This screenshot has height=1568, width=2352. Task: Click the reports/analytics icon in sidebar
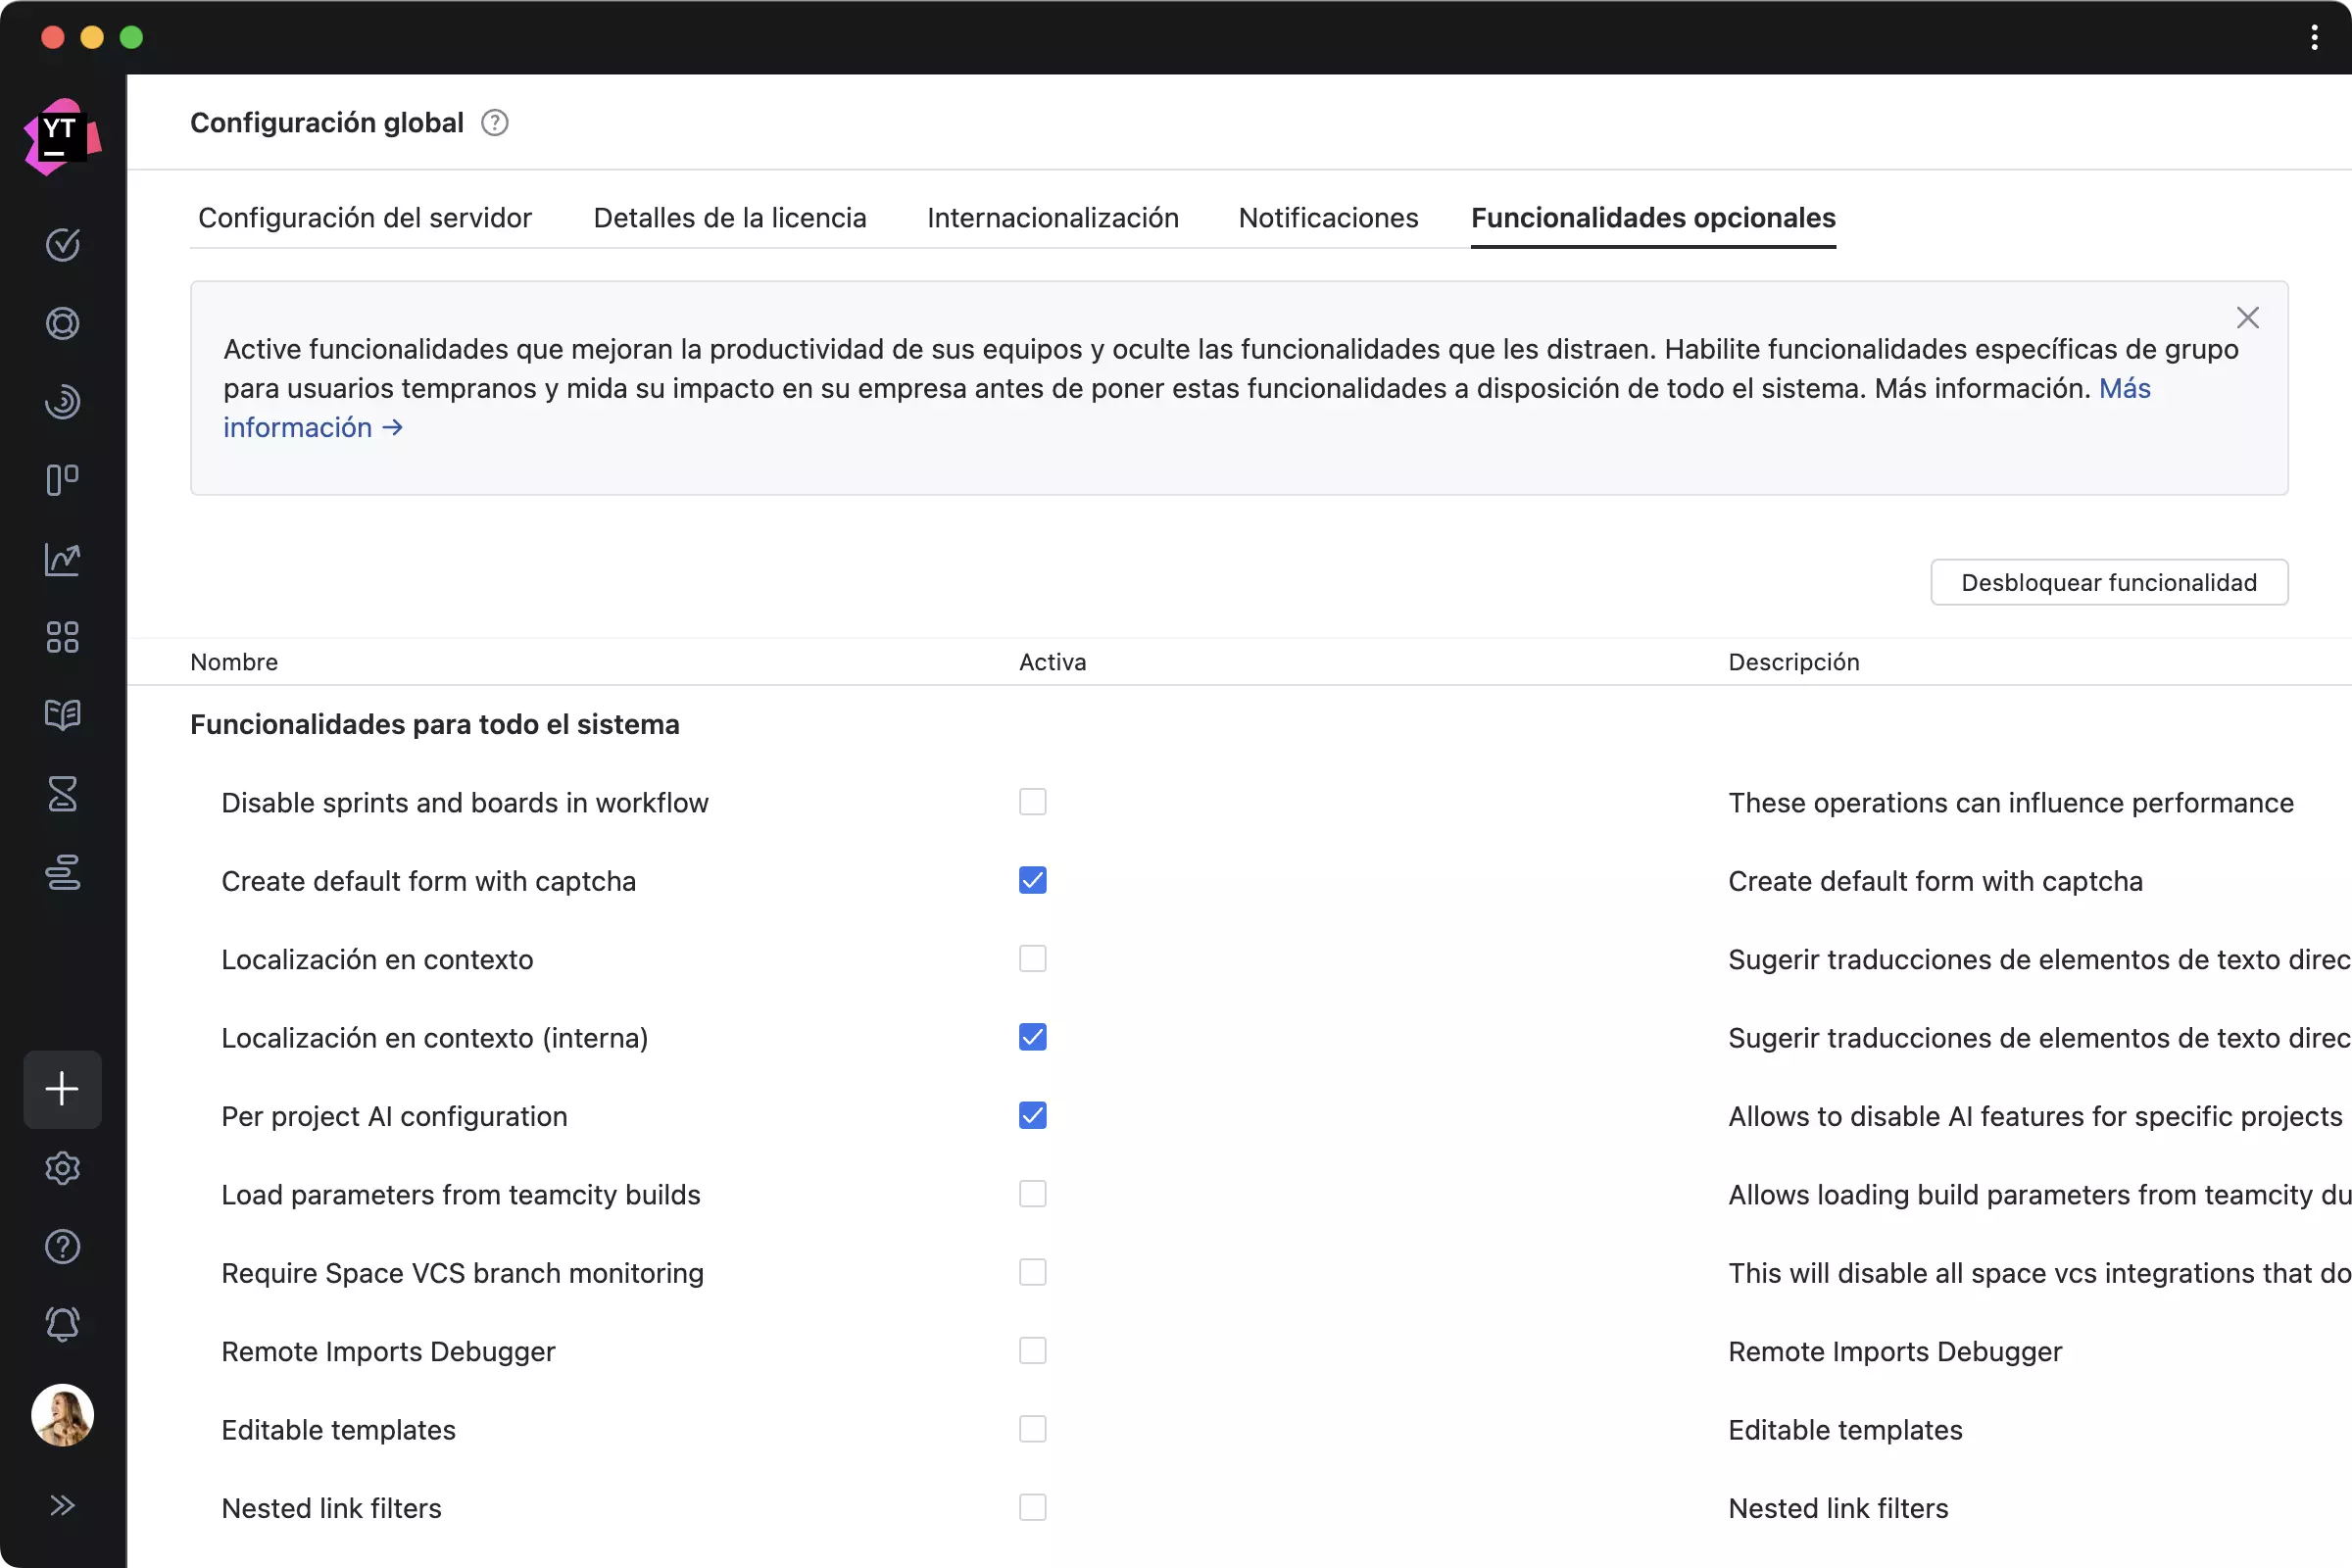(x=61, y=559)
